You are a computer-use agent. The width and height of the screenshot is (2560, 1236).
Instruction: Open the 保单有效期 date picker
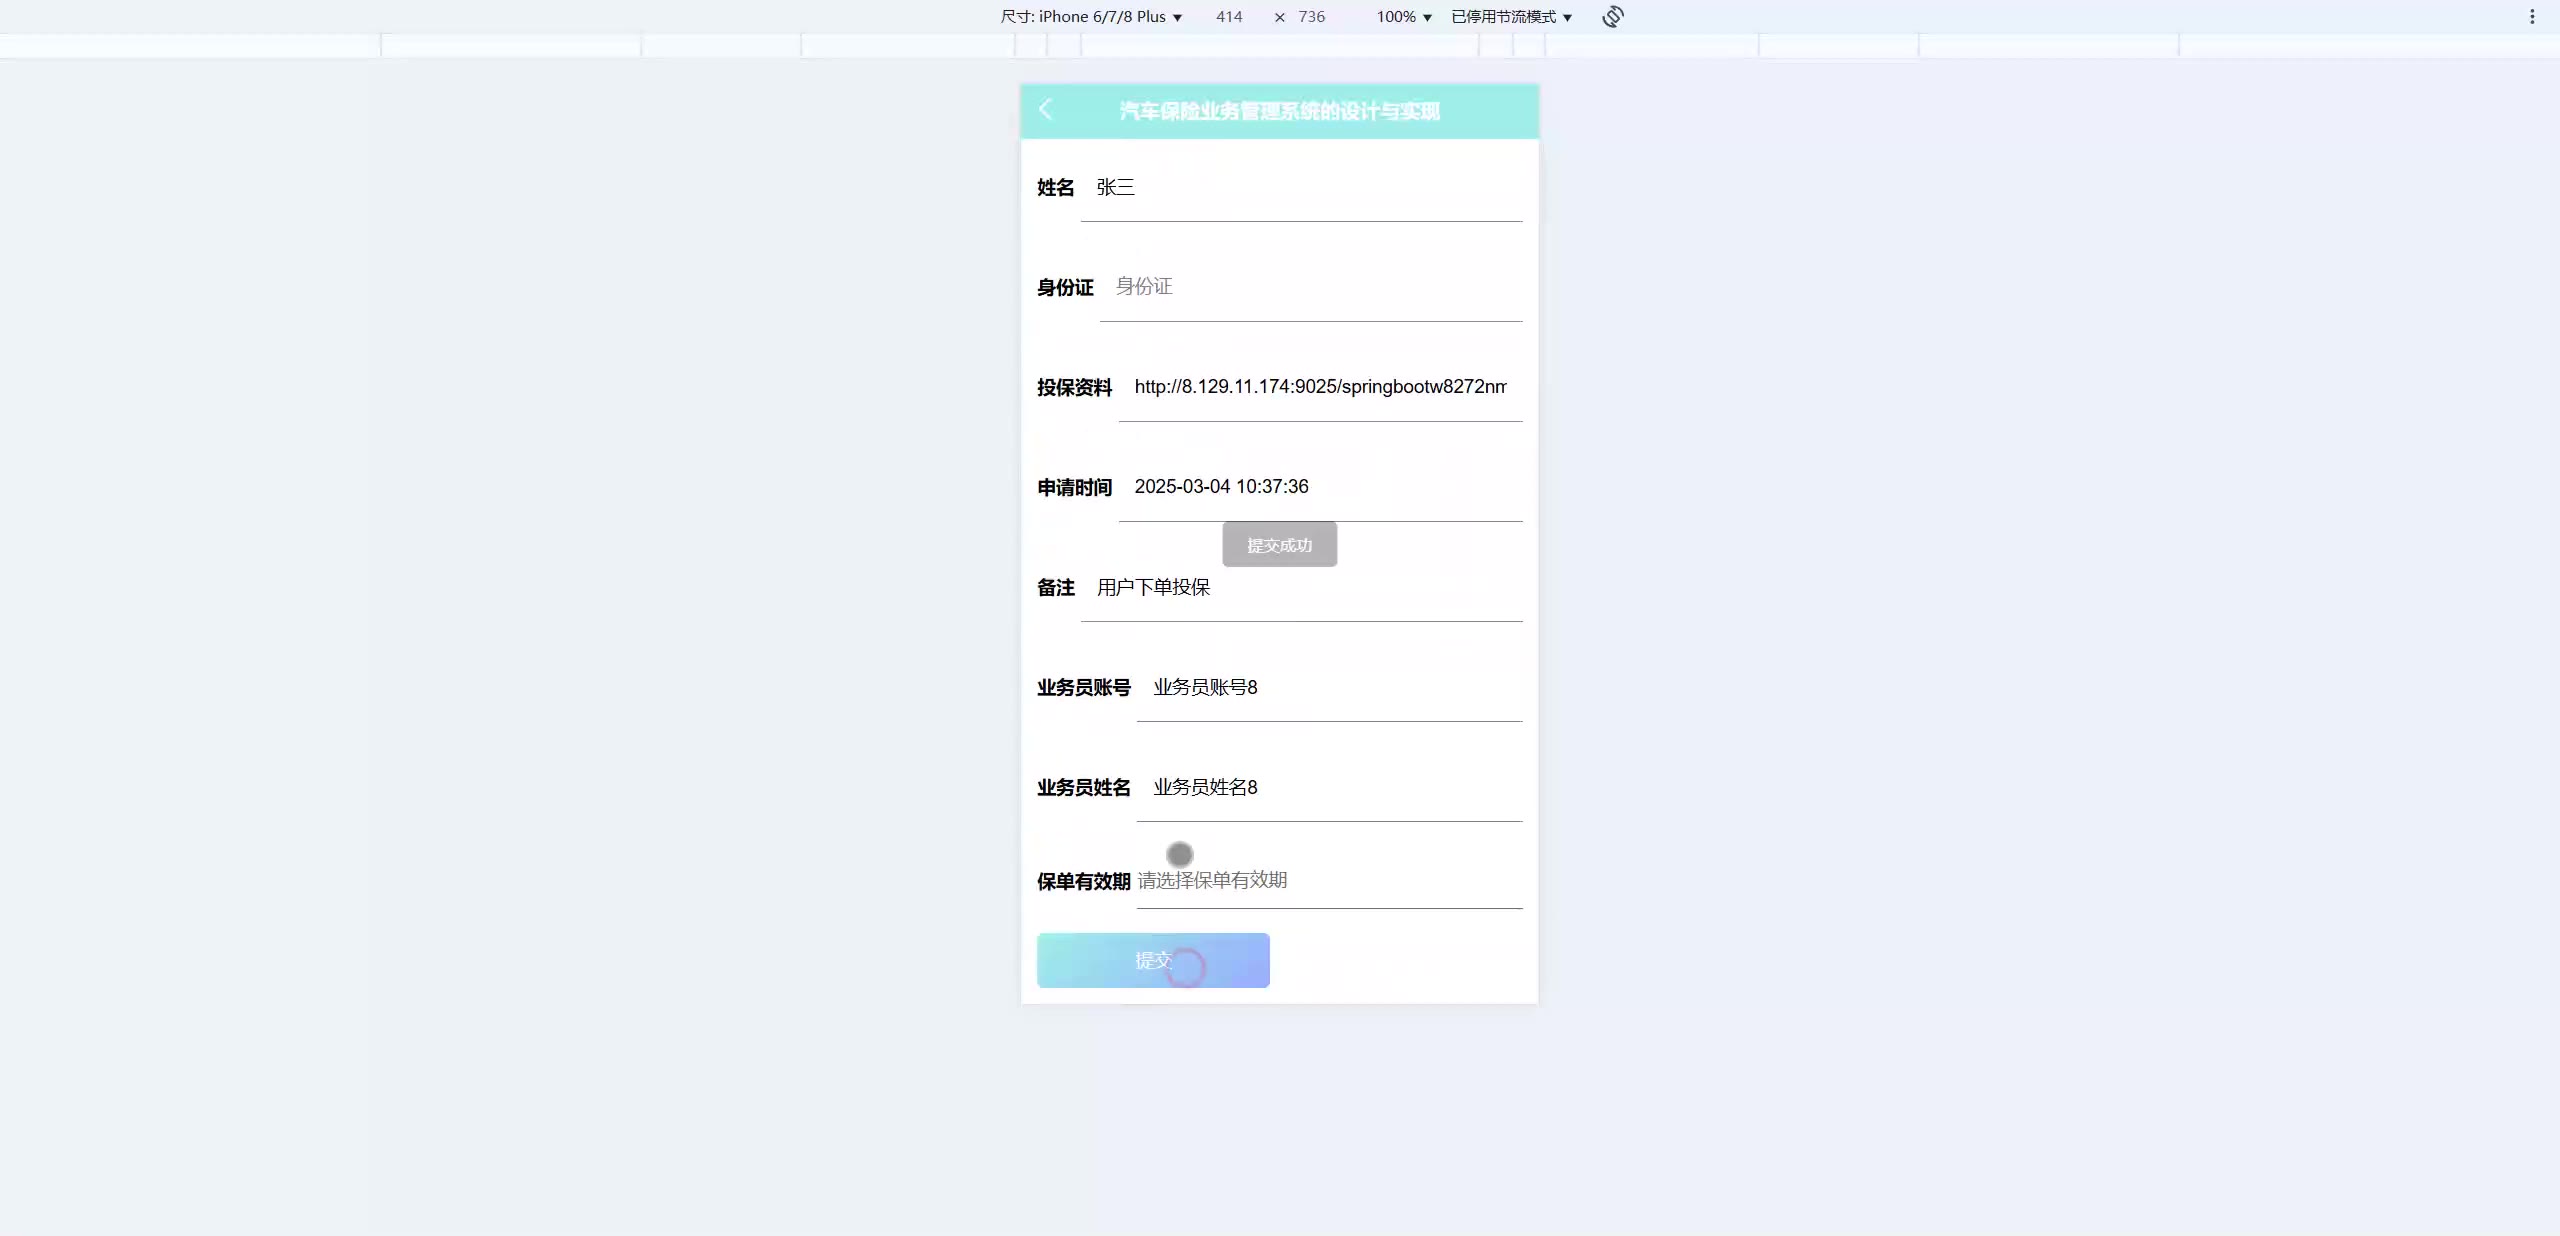pyautogui.click(x=1328, y=881)
